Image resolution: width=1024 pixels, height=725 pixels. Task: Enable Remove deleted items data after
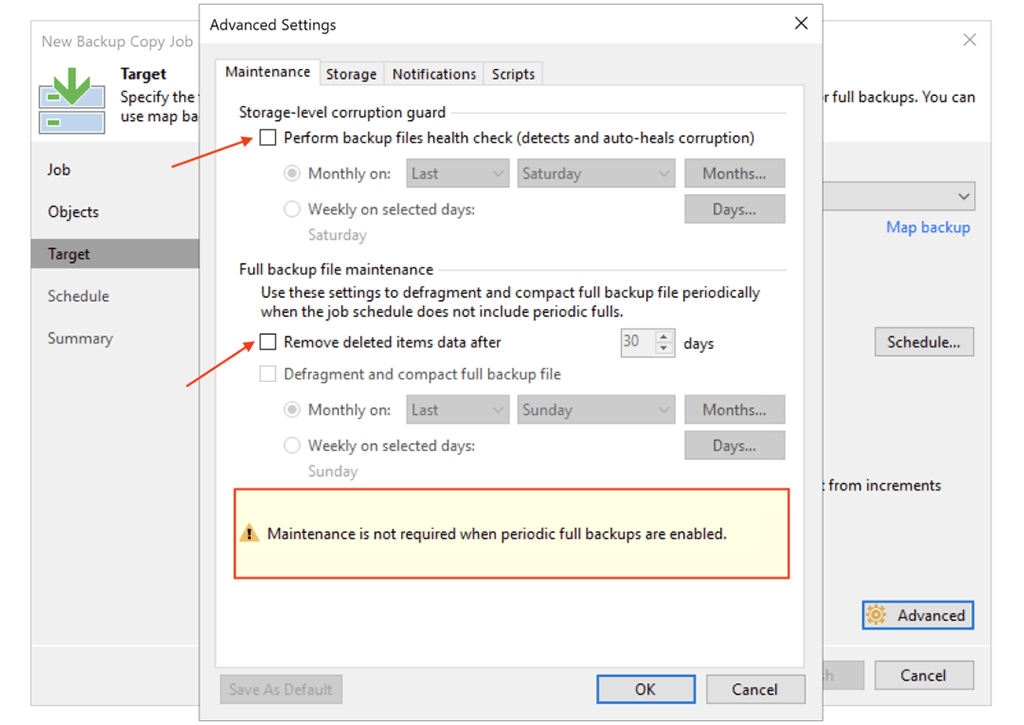click(x=268, y=342)
